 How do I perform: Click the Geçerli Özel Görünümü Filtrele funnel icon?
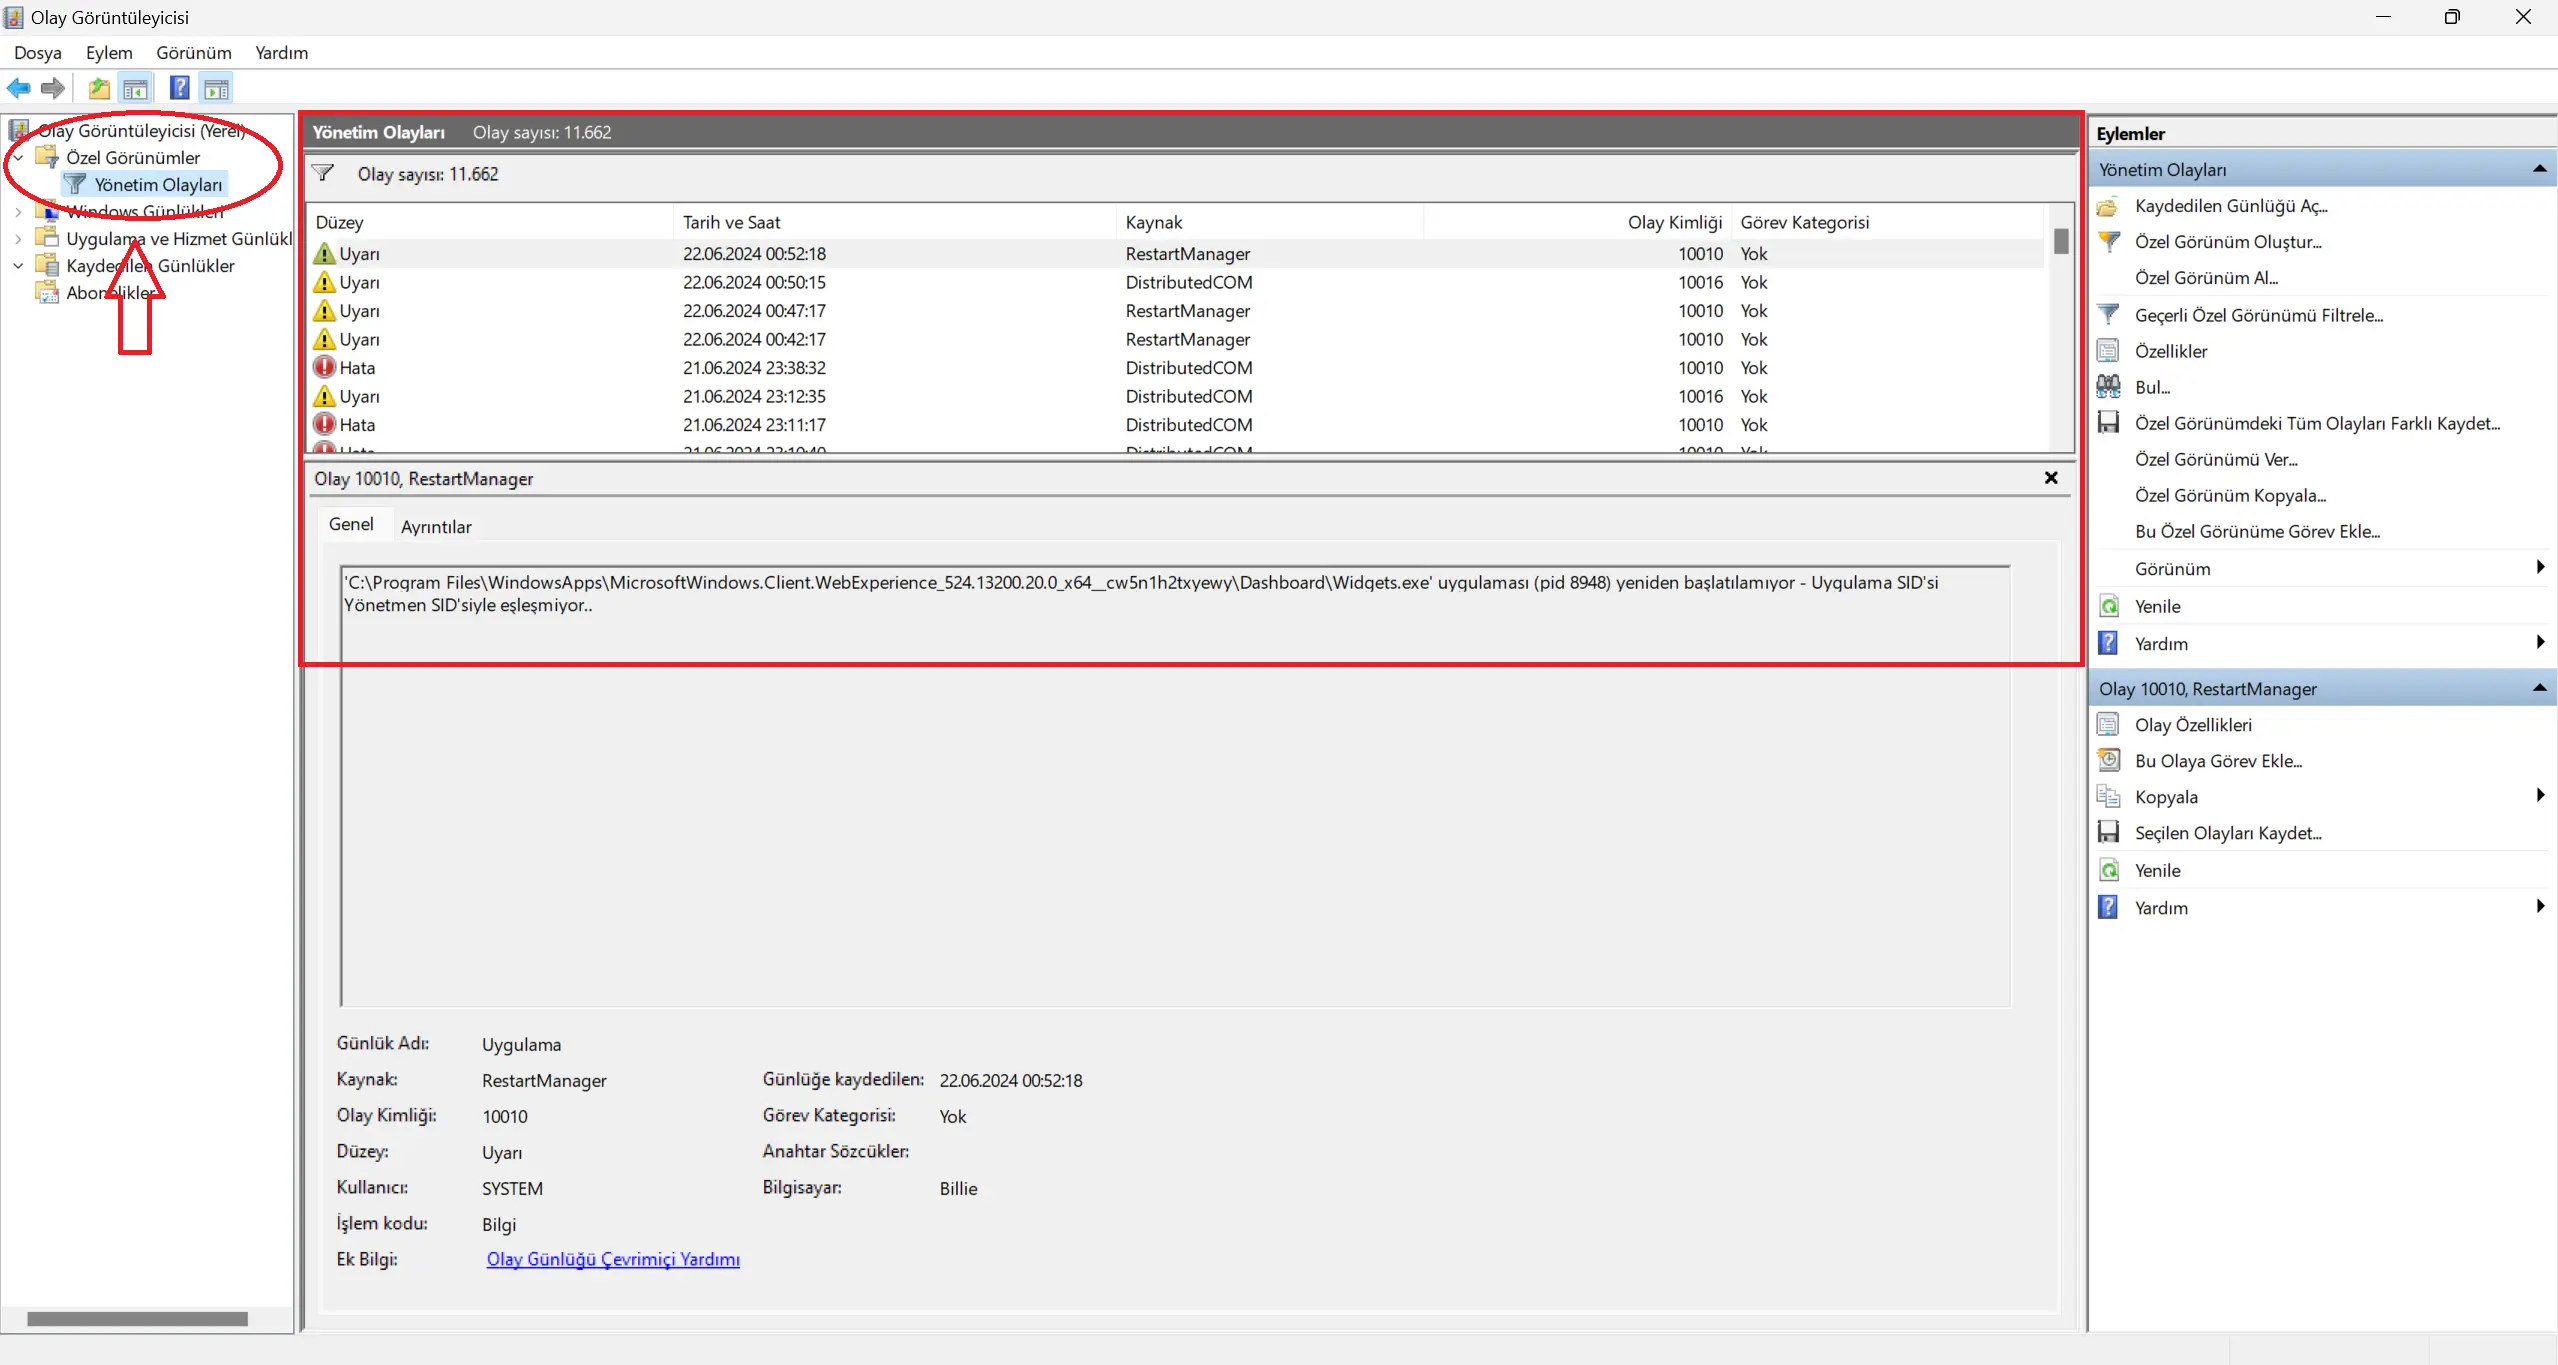[x=2108, y=315]
